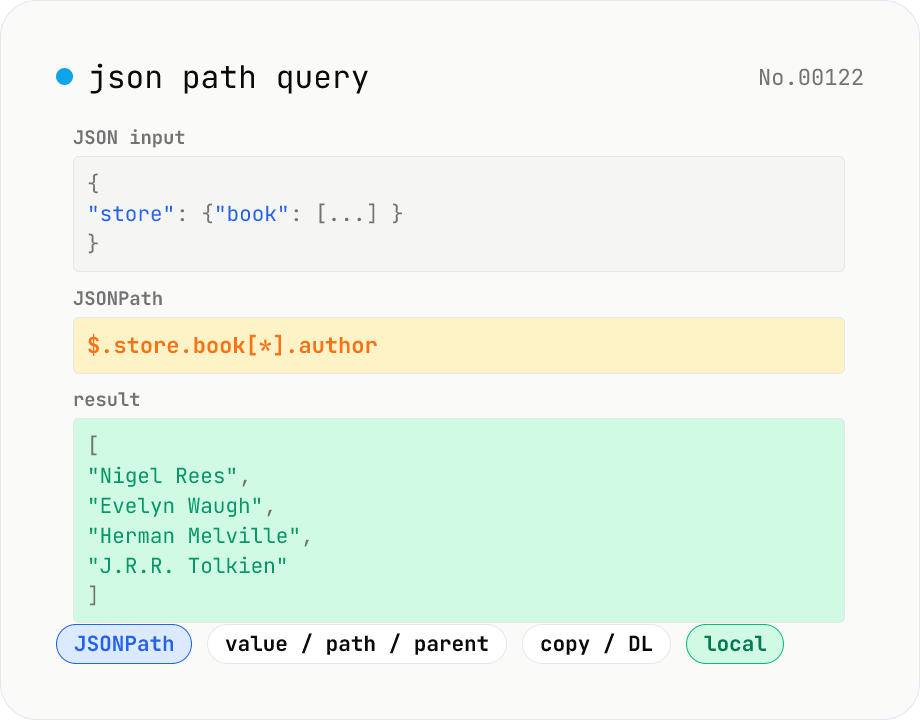The width and height of the screenshot is (920, 720).
Task: Select the green local tag
Action: coord(735,644)
